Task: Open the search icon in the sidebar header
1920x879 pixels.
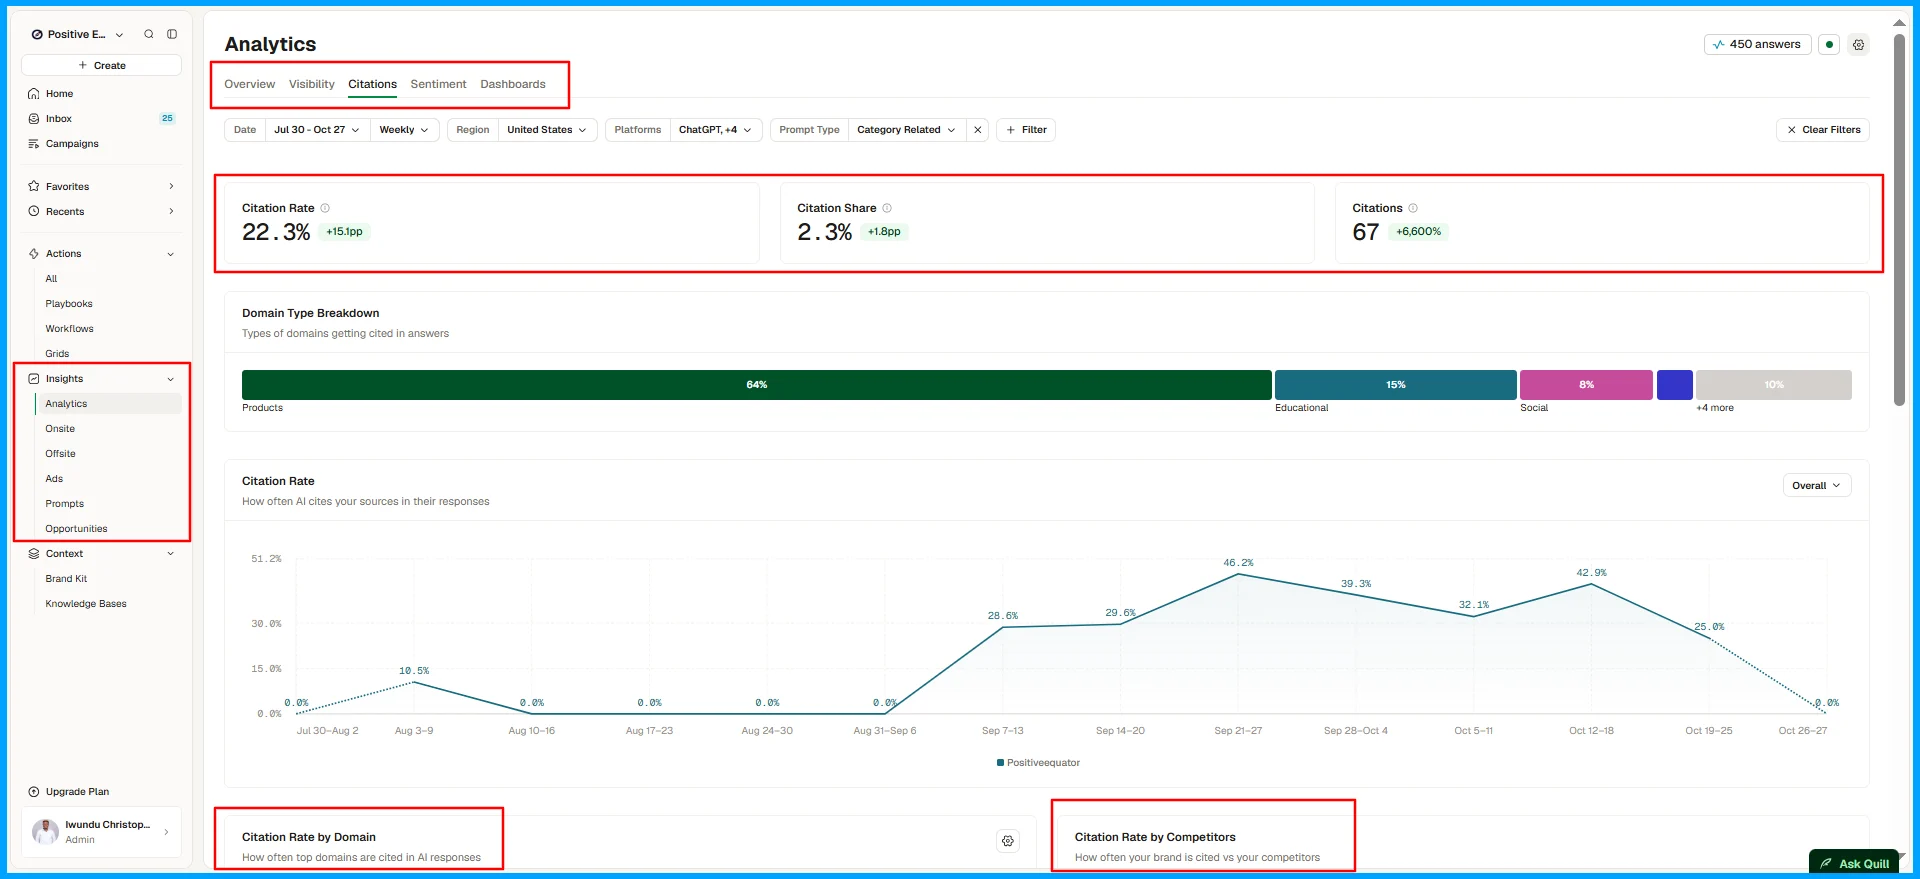Action: coord(149,34)
